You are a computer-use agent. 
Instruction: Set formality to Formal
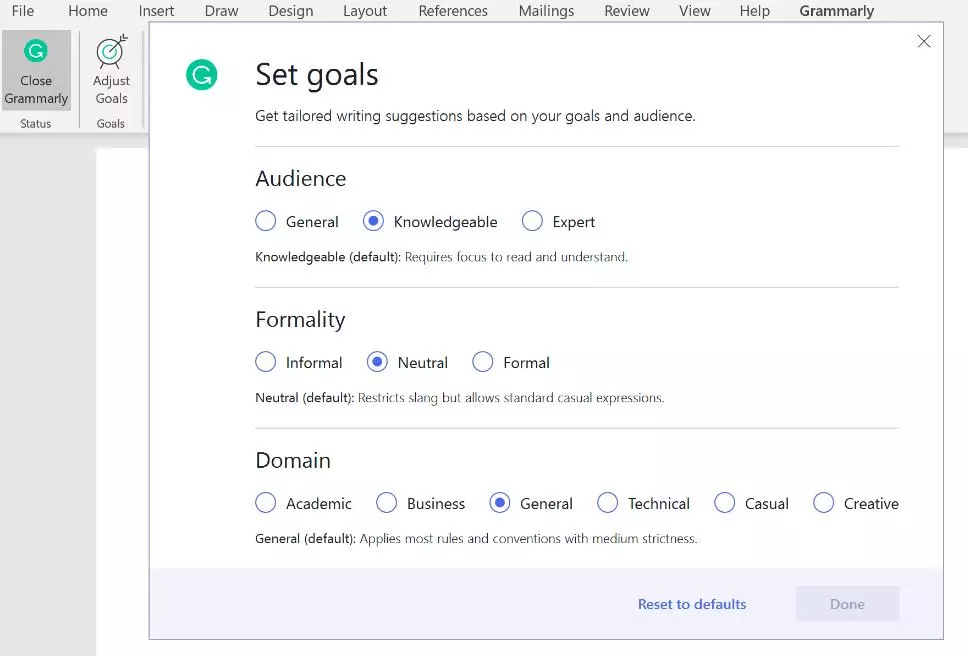click(483, 362)
